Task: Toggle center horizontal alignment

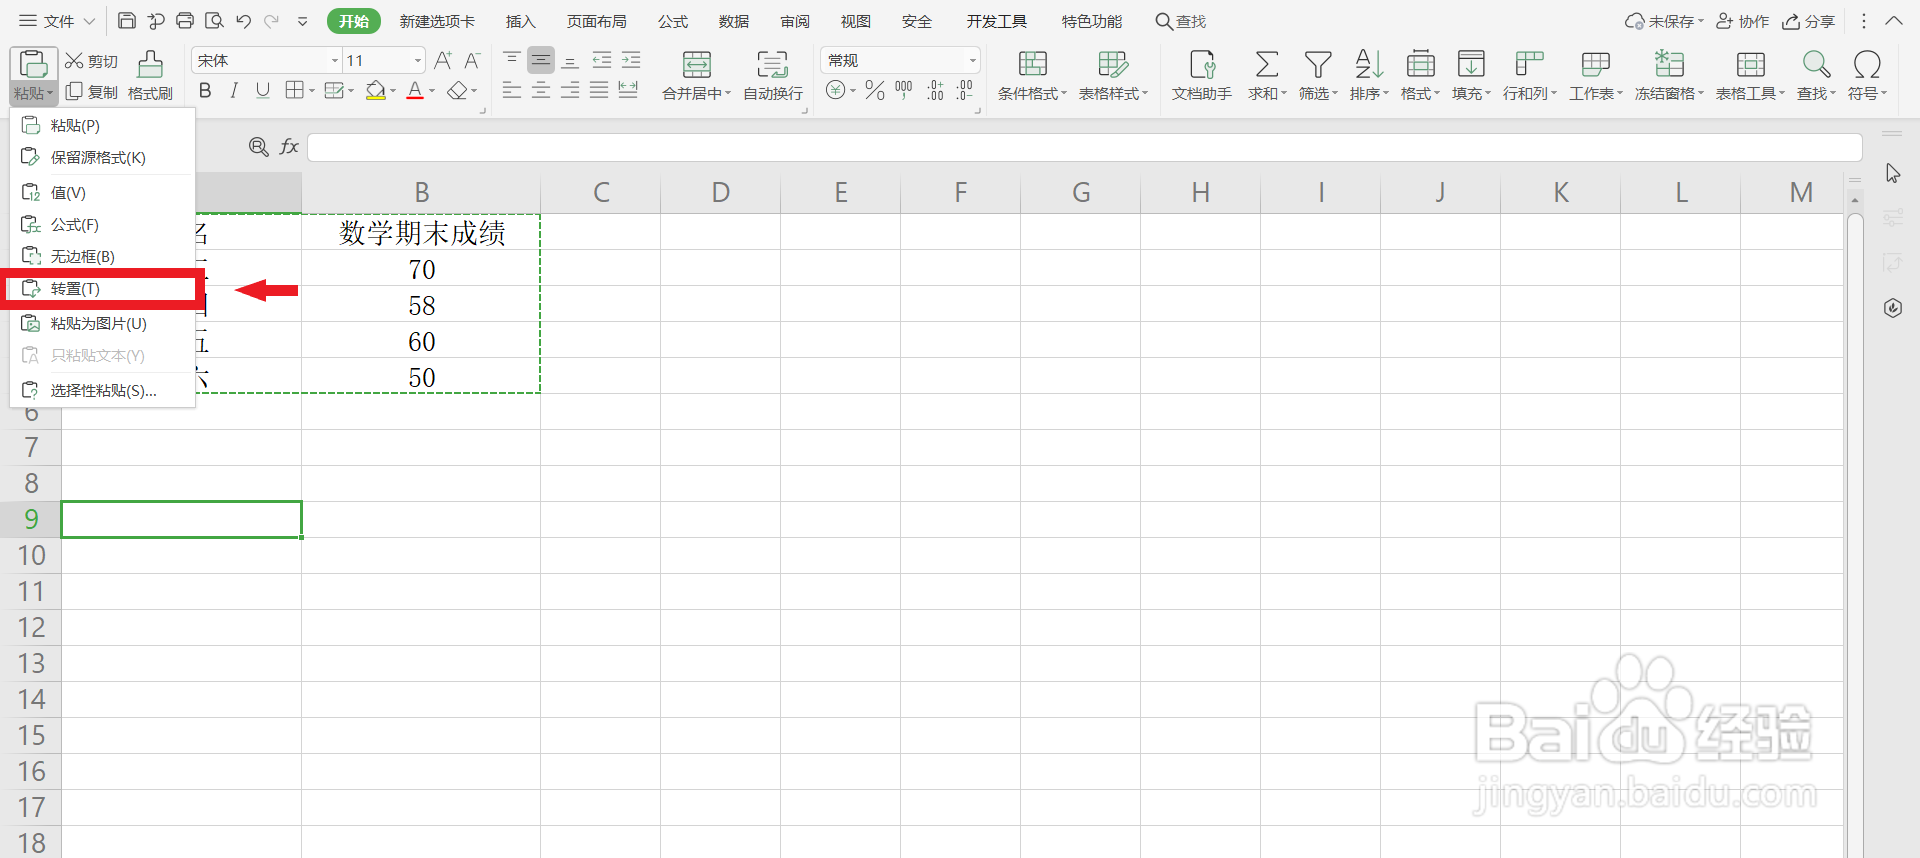Action: [541, 91]
